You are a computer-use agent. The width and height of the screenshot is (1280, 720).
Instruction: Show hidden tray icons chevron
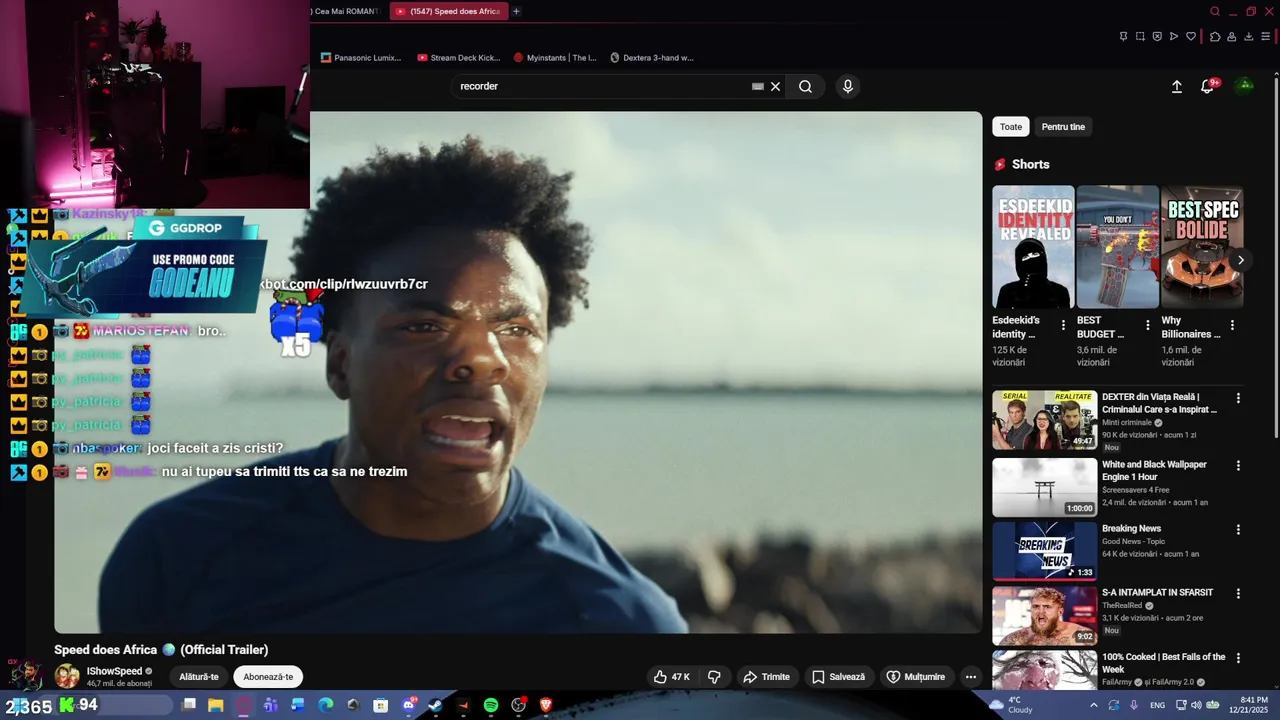(1093, 705)
